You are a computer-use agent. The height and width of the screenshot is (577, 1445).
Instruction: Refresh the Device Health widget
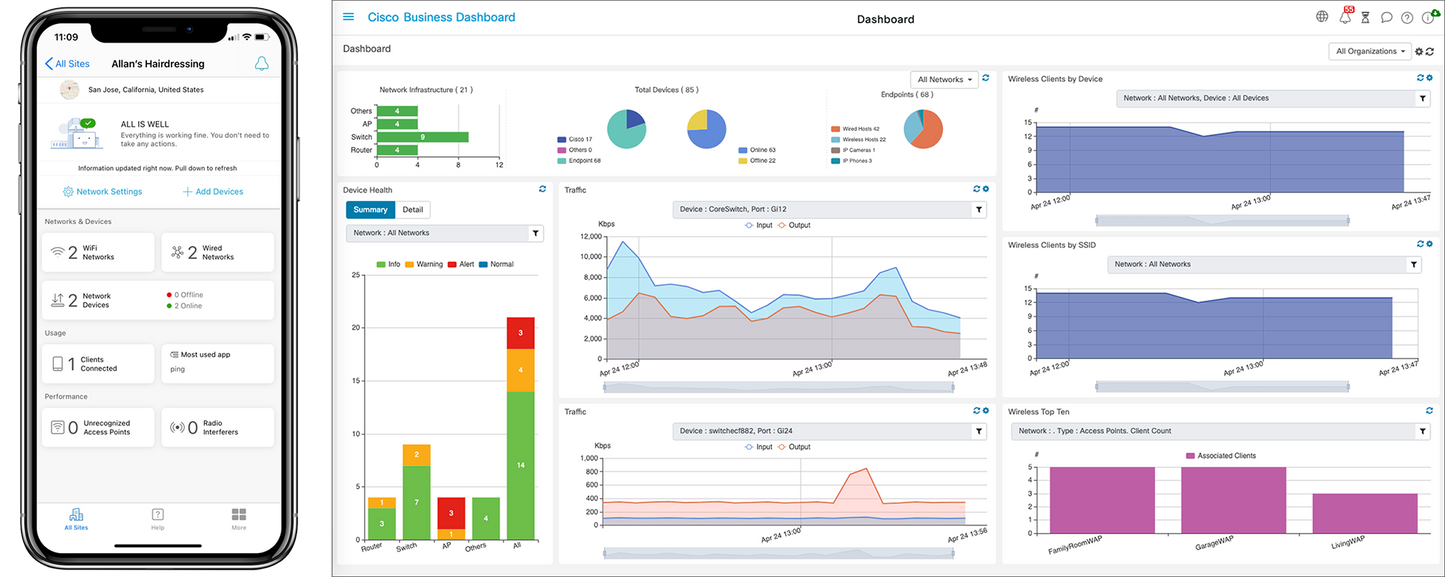click(x=543, y=189)
